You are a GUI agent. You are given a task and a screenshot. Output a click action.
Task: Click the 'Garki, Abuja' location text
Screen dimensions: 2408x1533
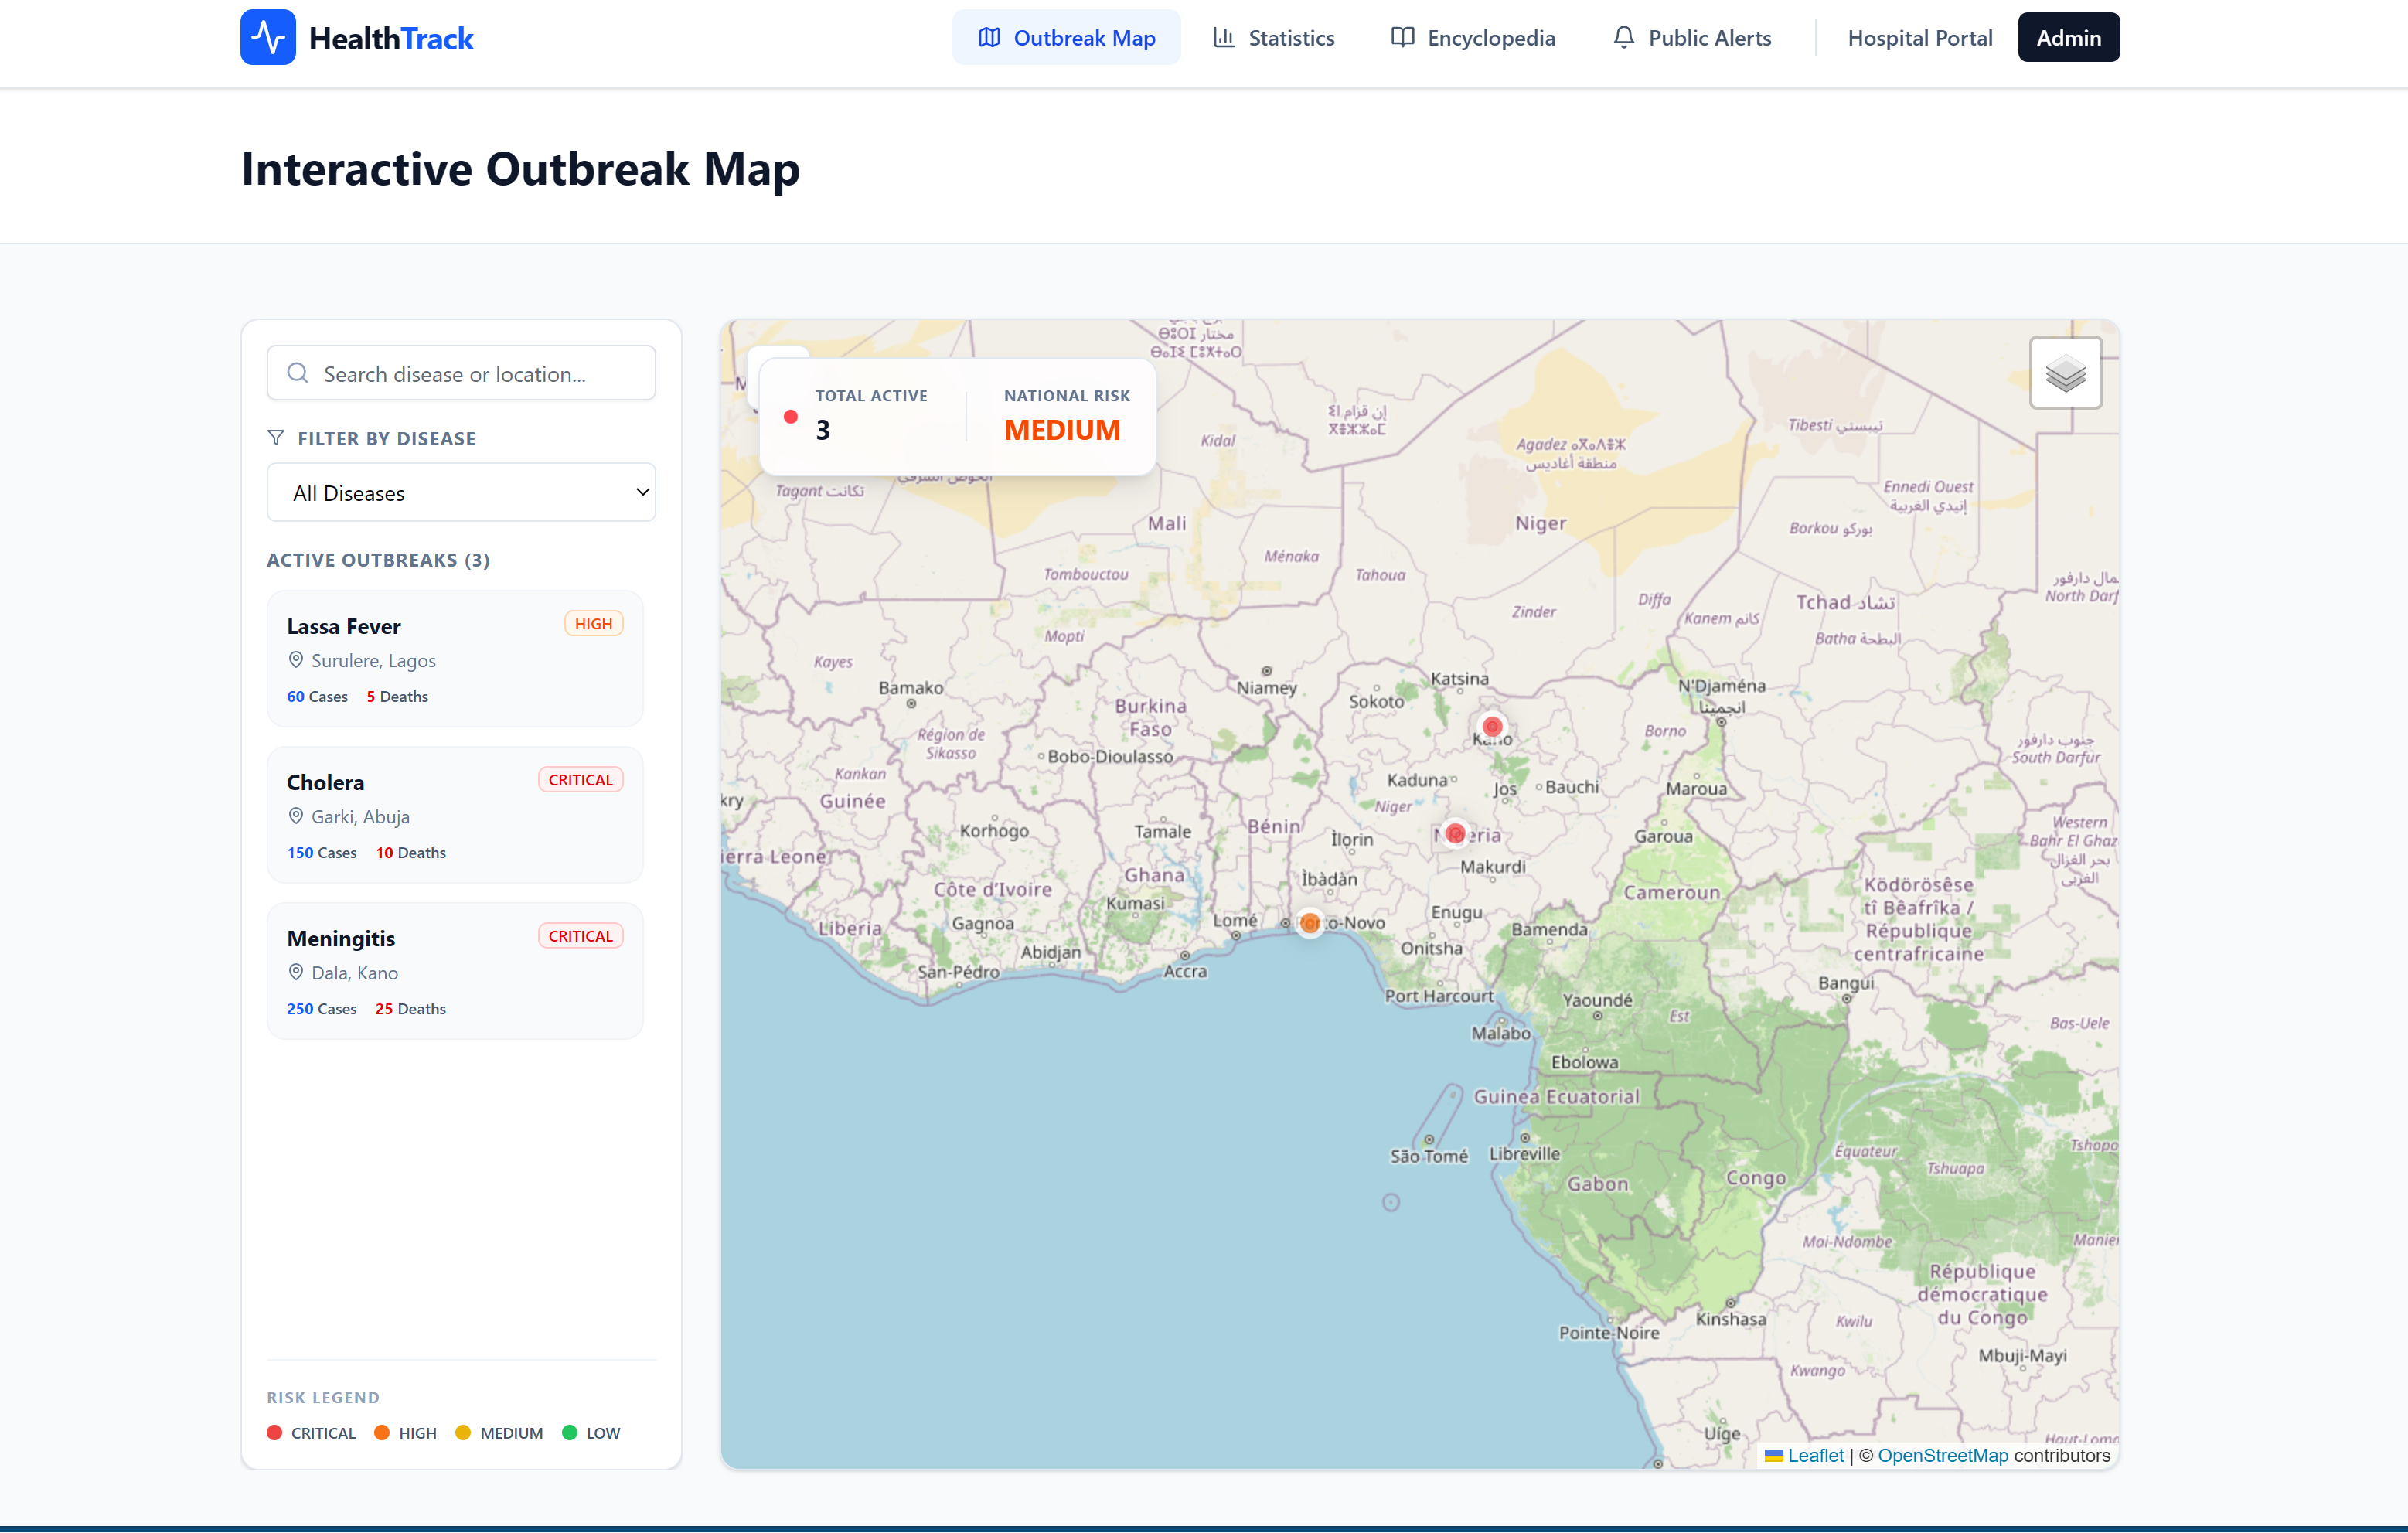[360, 816]
